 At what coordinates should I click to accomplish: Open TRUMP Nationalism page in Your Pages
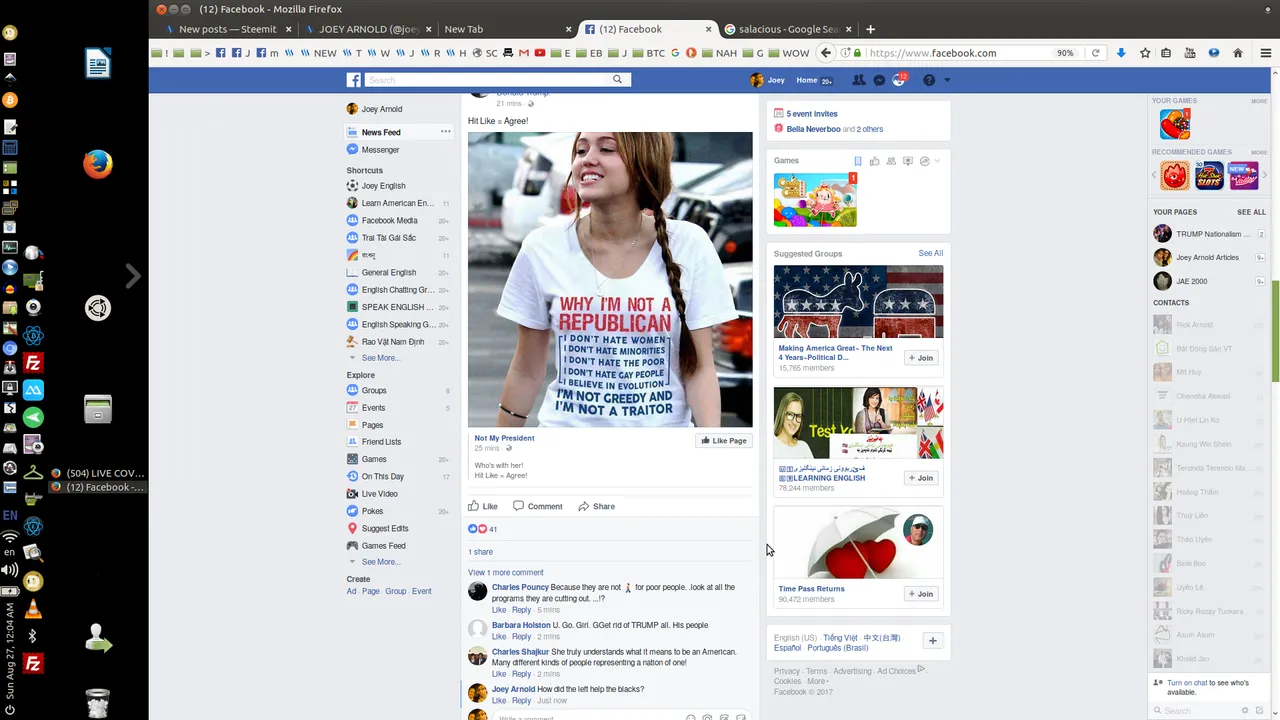1208,234
